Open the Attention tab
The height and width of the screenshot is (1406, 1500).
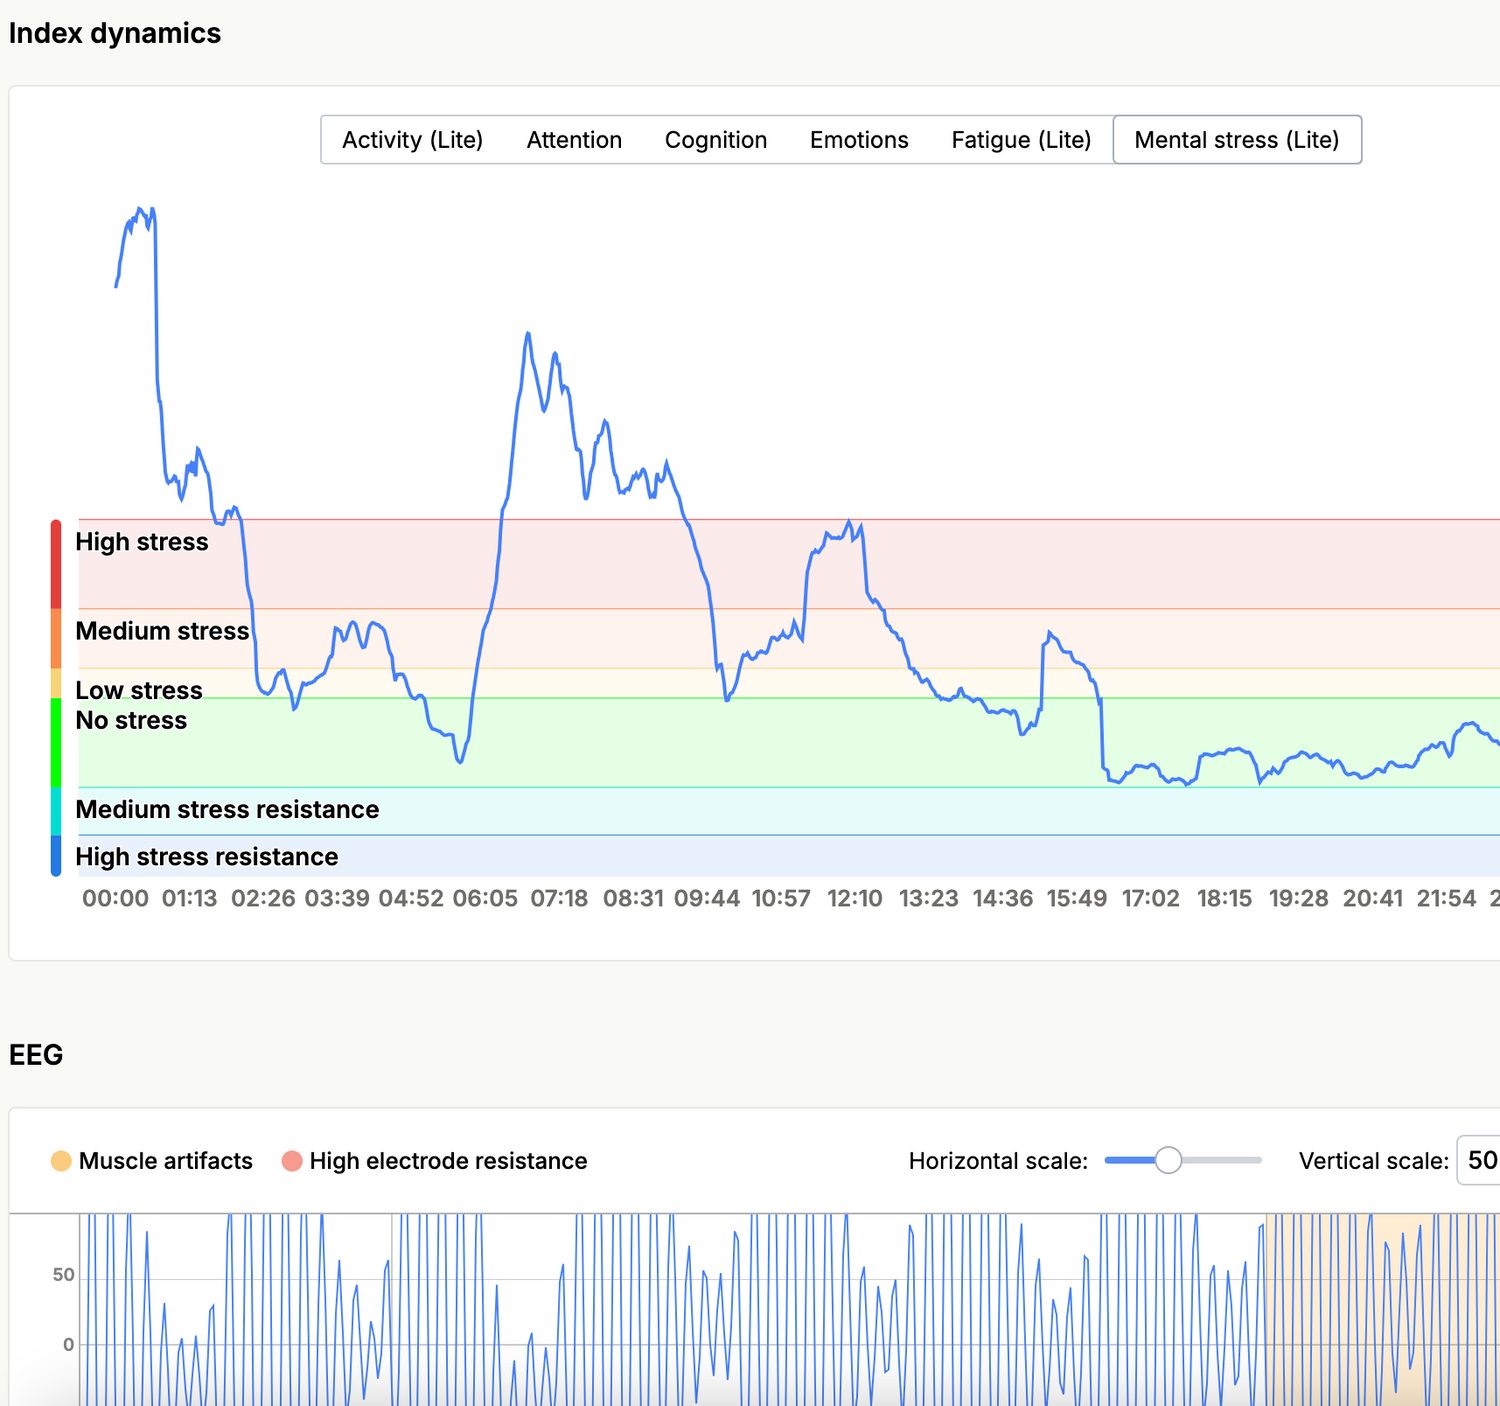click(574, 140)
